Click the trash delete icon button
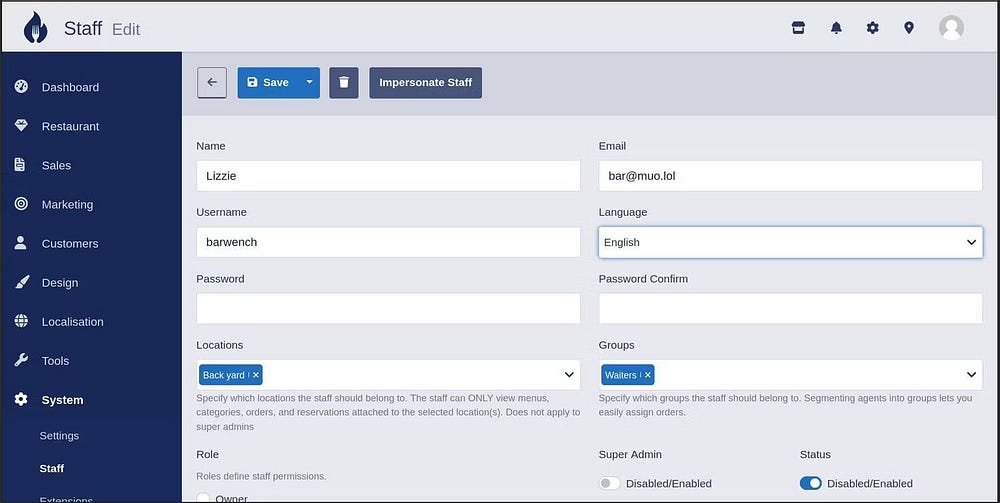 click(343, 83)
